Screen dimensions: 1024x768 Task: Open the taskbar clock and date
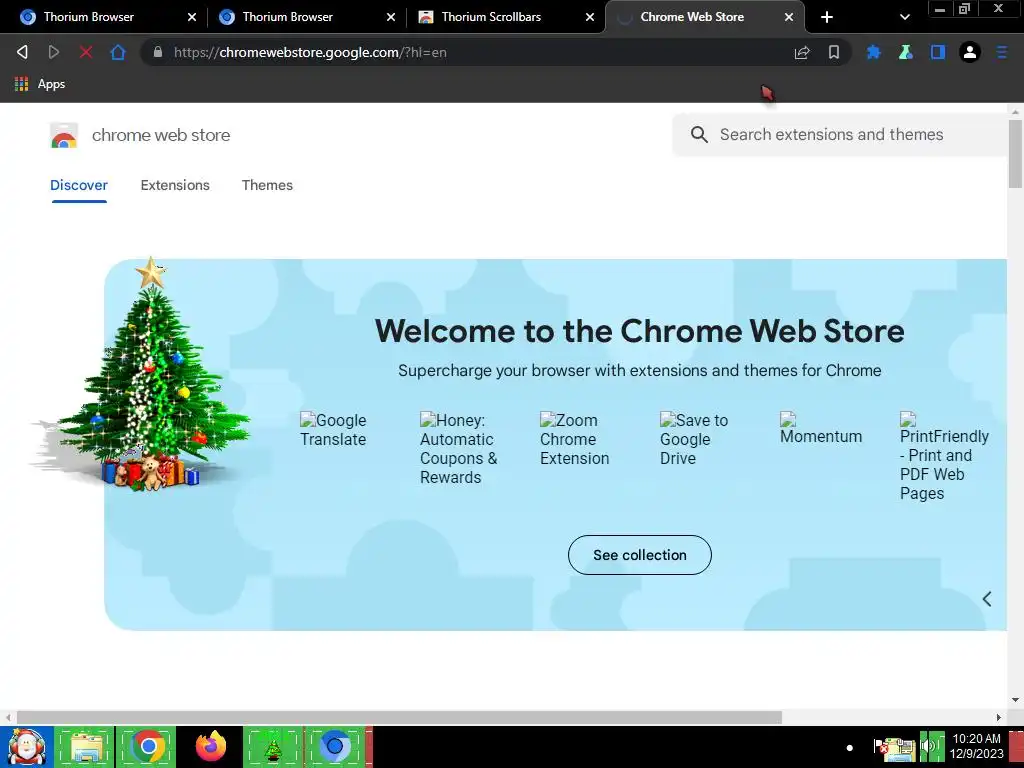(976, 746)
